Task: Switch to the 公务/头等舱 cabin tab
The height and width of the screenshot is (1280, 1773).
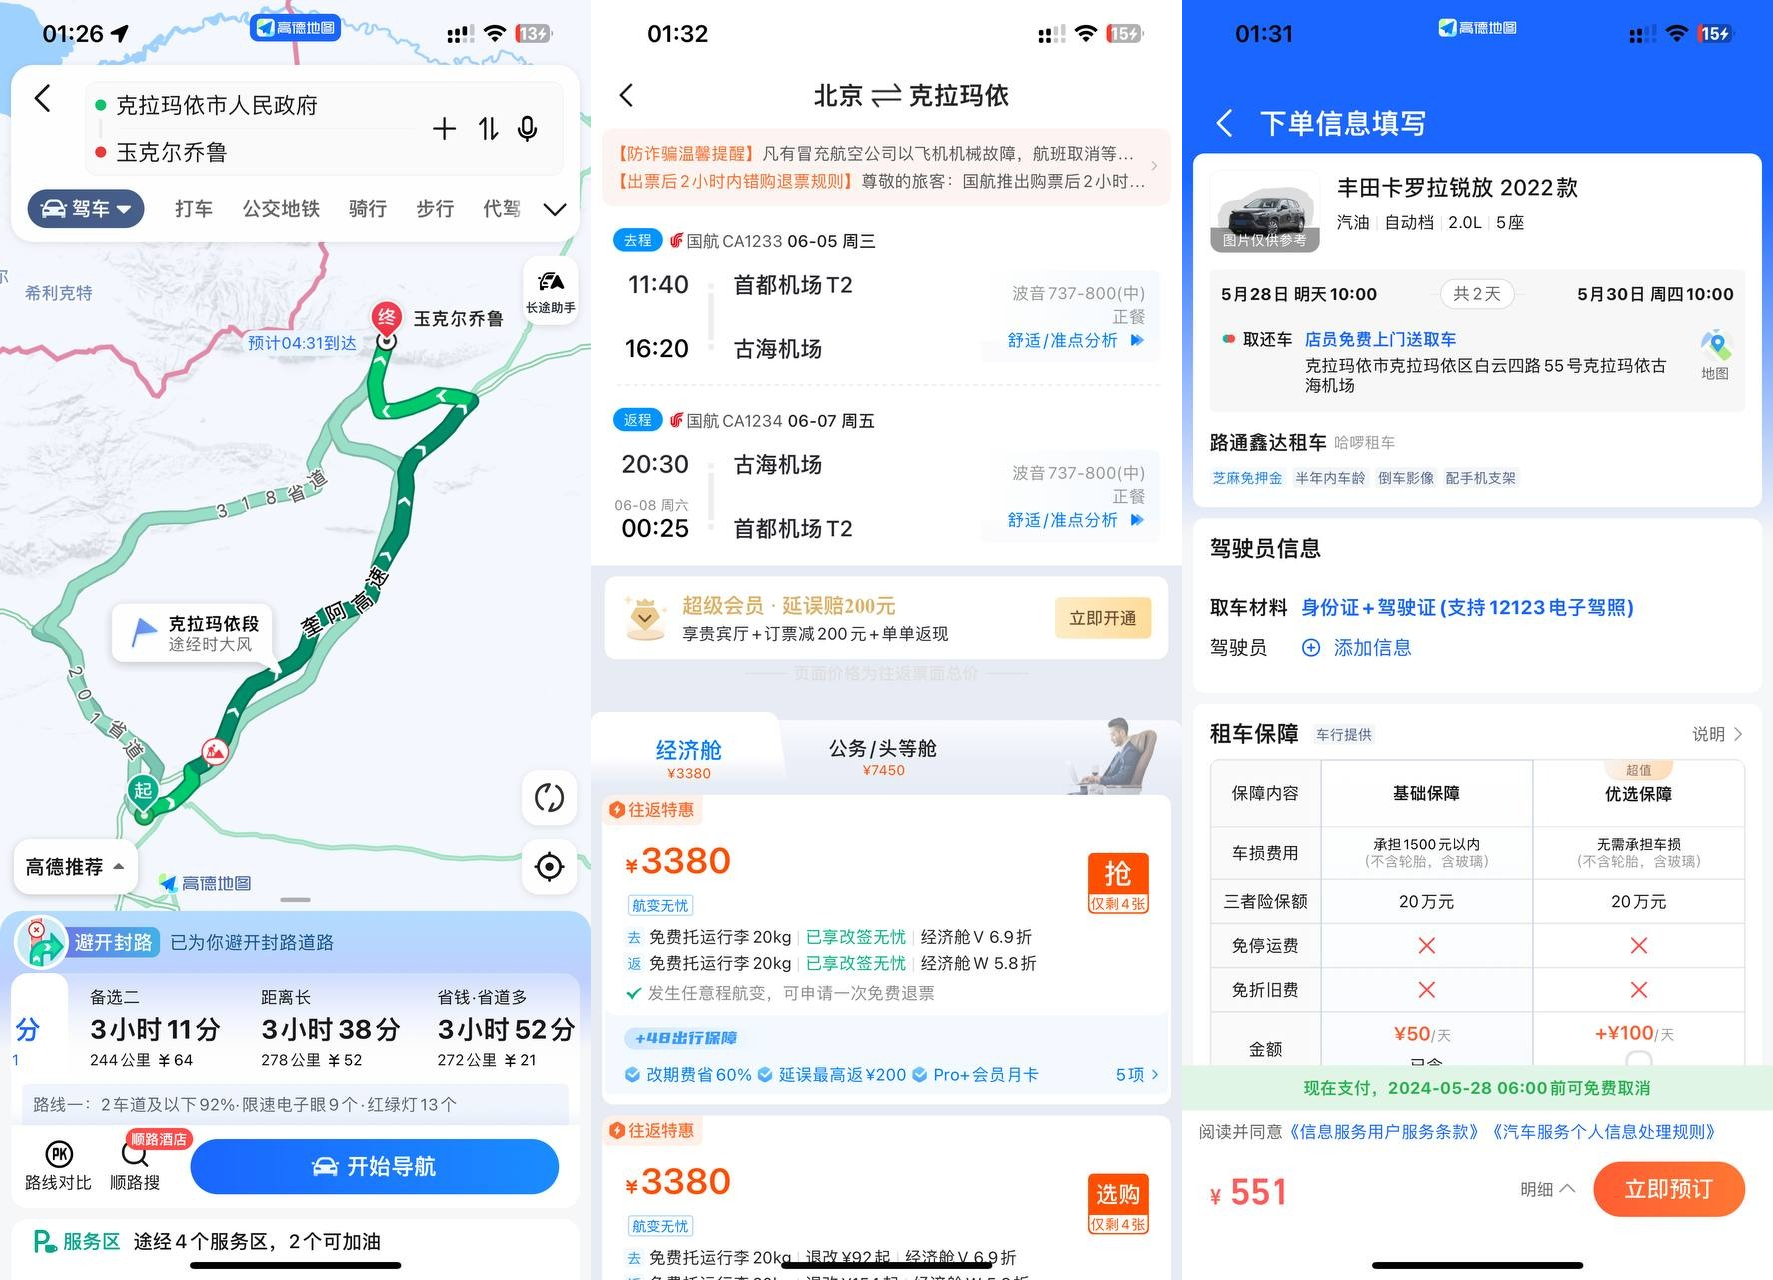Action: point(883,757)
